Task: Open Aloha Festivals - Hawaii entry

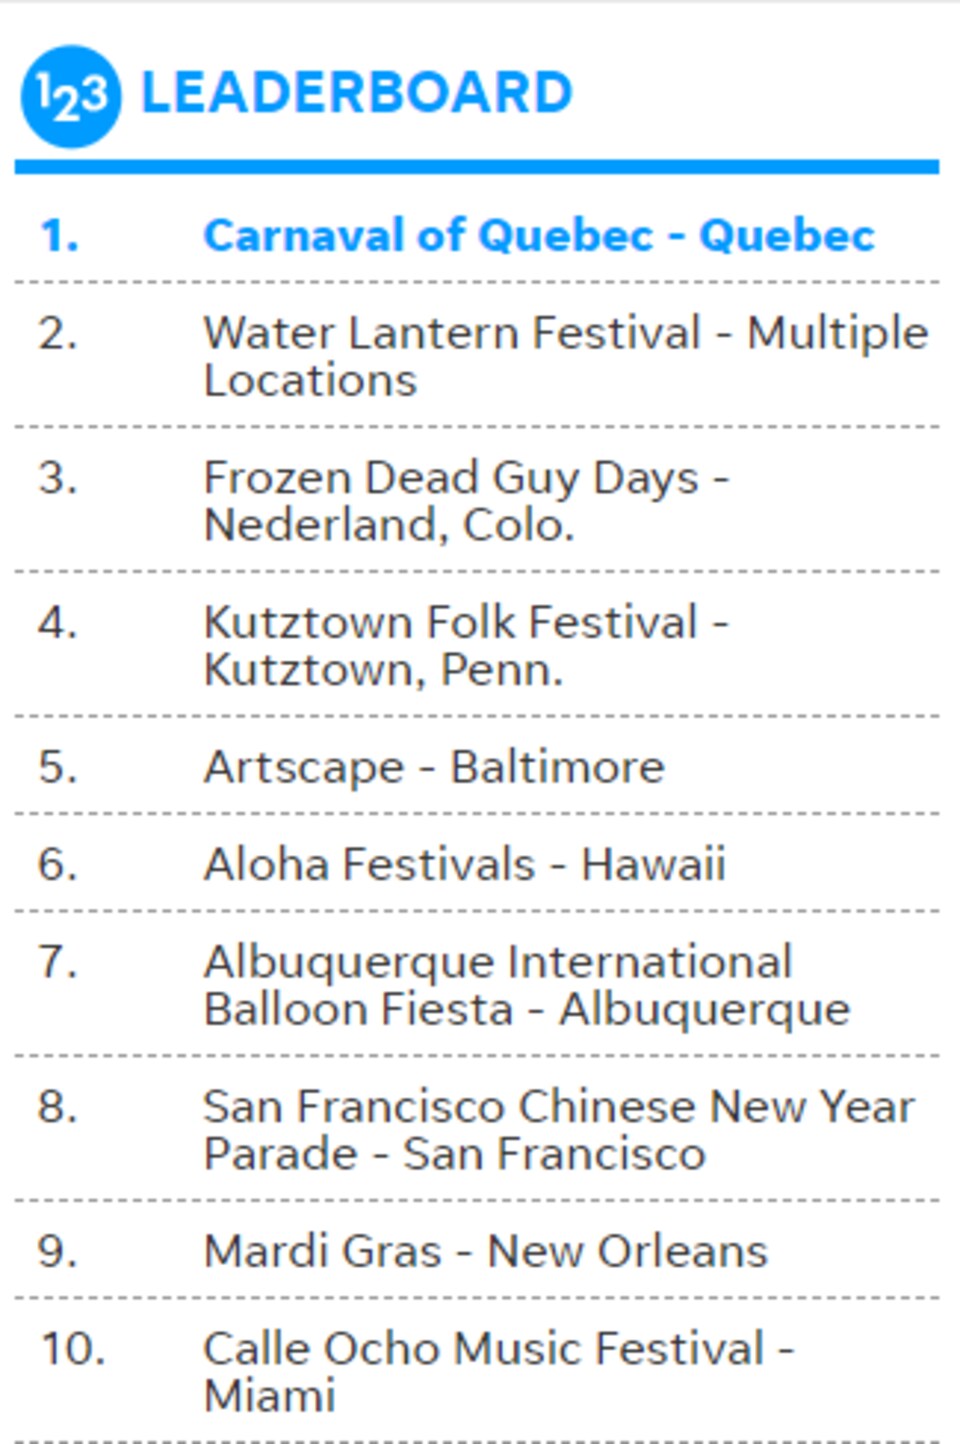Action: [x=464, y=864]
